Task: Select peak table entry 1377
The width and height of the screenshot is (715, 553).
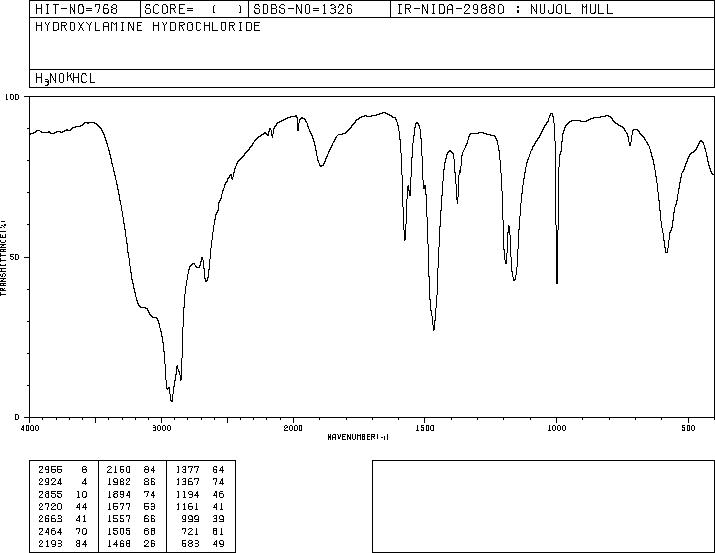Action: [187, 470]
